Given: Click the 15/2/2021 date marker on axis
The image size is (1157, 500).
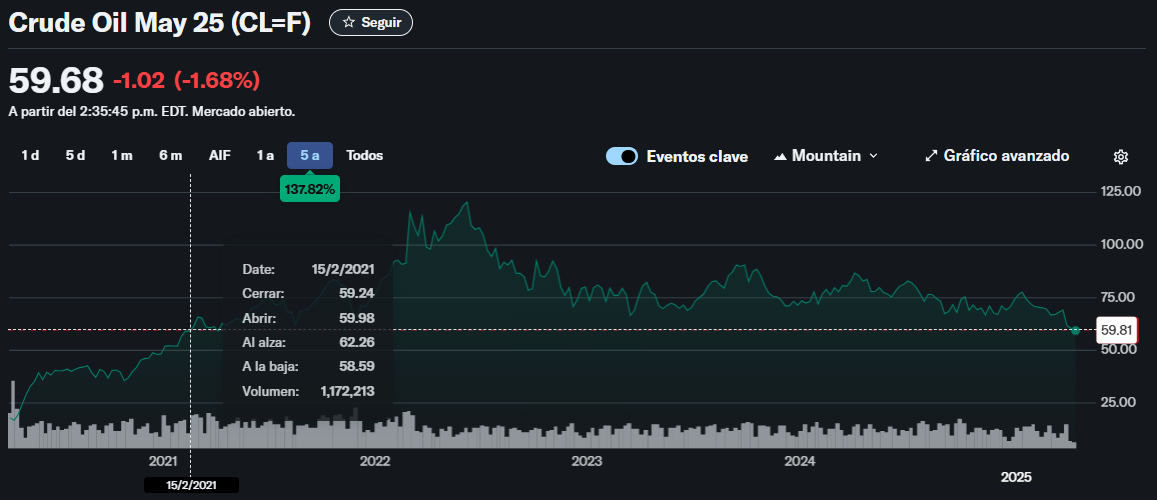Looking at the screenshot, I should pos(191,485).
